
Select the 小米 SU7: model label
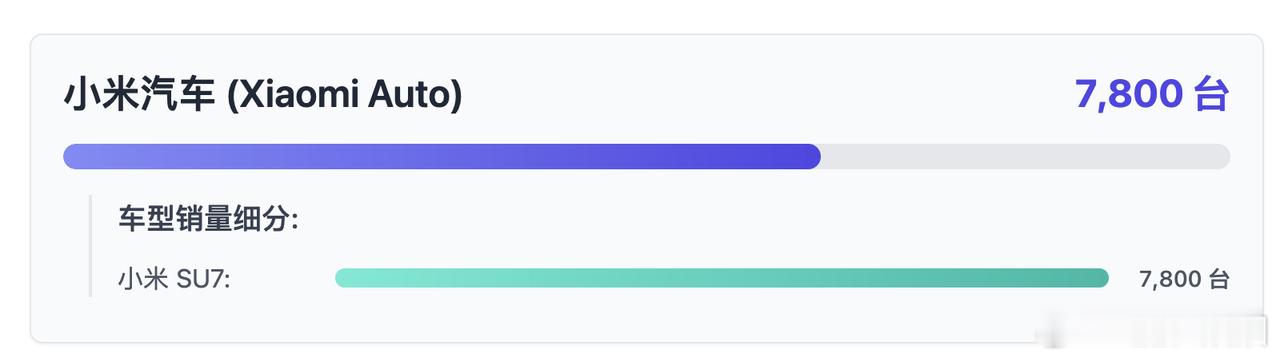175,279
